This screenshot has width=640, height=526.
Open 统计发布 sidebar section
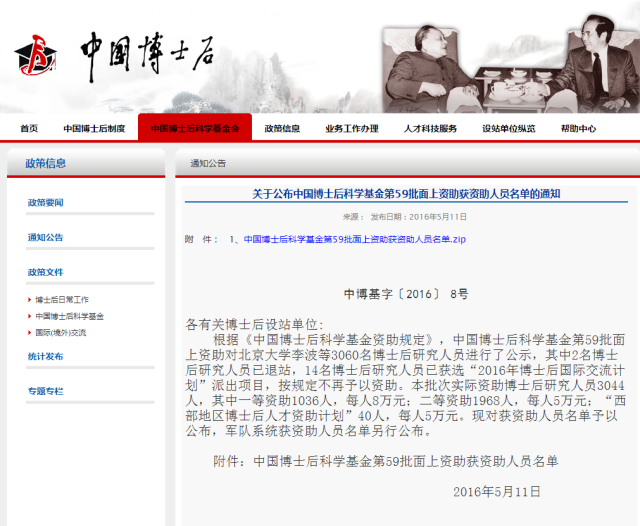click(45, 356)
